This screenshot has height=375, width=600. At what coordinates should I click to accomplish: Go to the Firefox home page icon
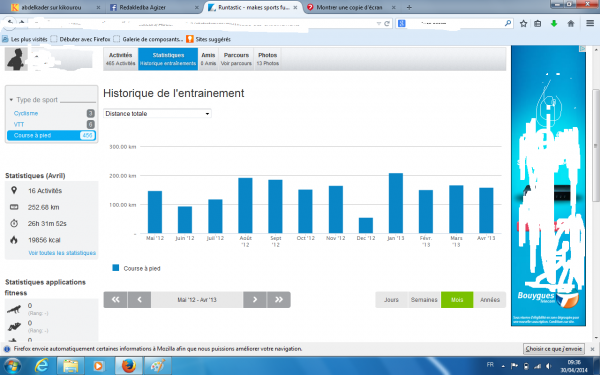point(571,24)
